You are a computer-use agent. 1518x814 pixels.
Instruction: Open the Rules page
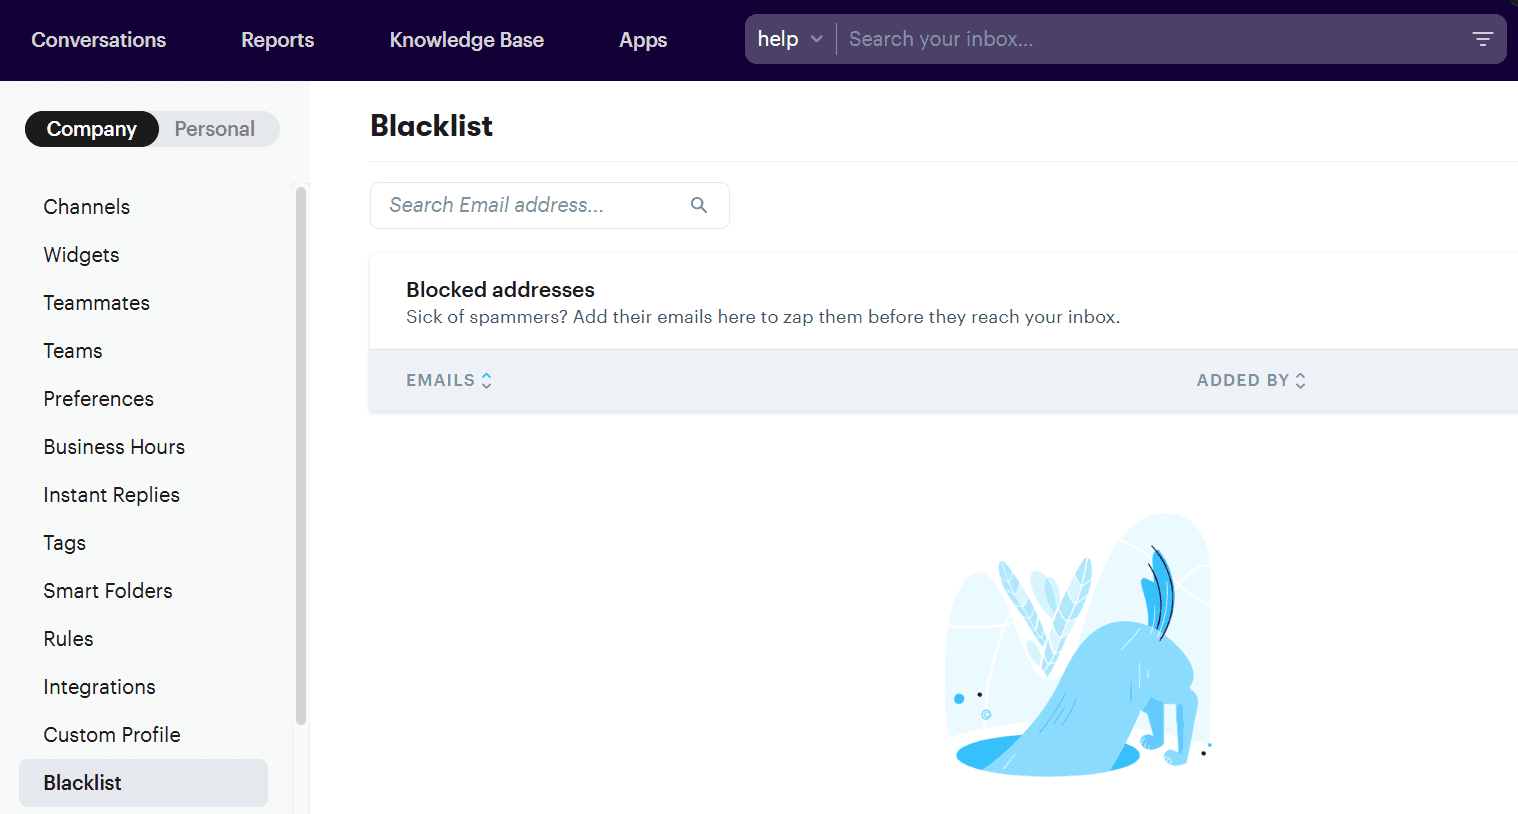coord(68,639)
